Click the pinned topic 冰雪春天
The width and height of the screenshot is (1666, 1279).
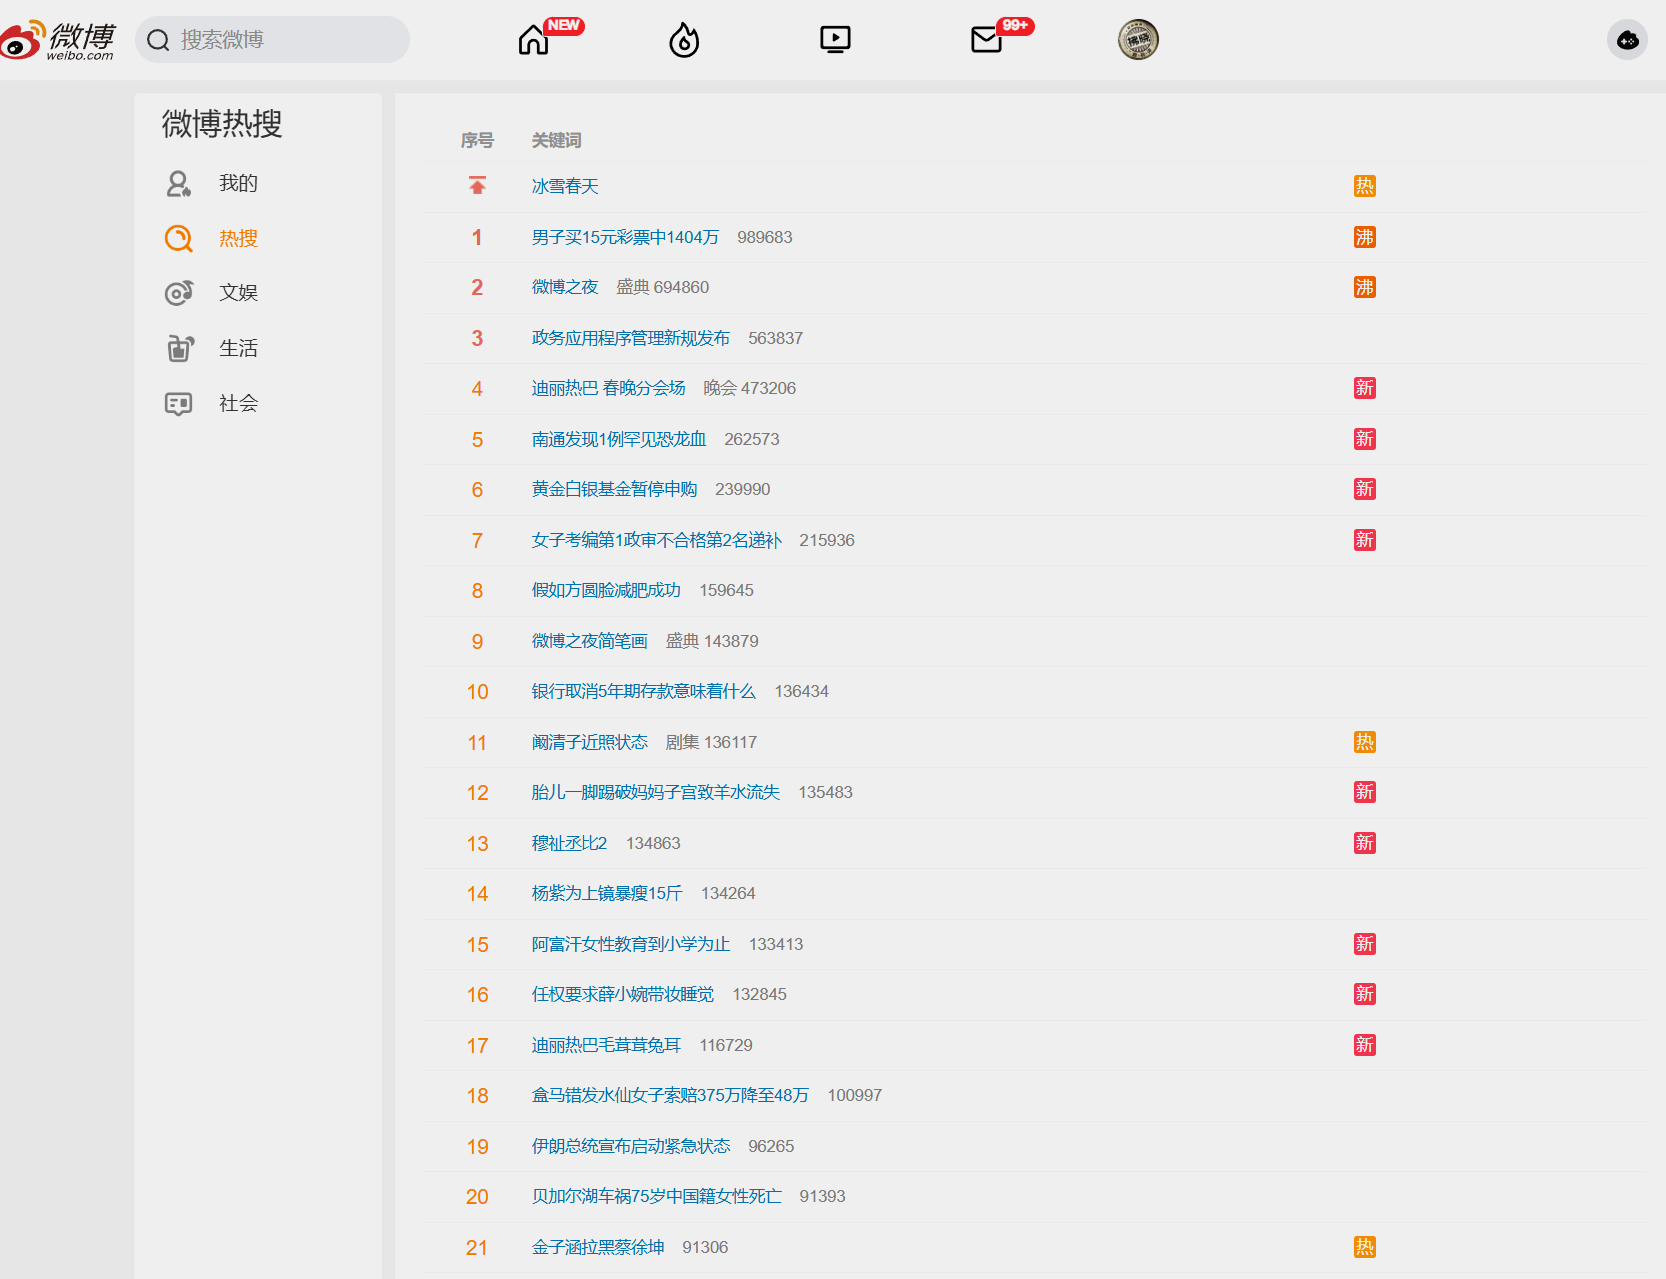pyautogui.click(x=564, y=186)
